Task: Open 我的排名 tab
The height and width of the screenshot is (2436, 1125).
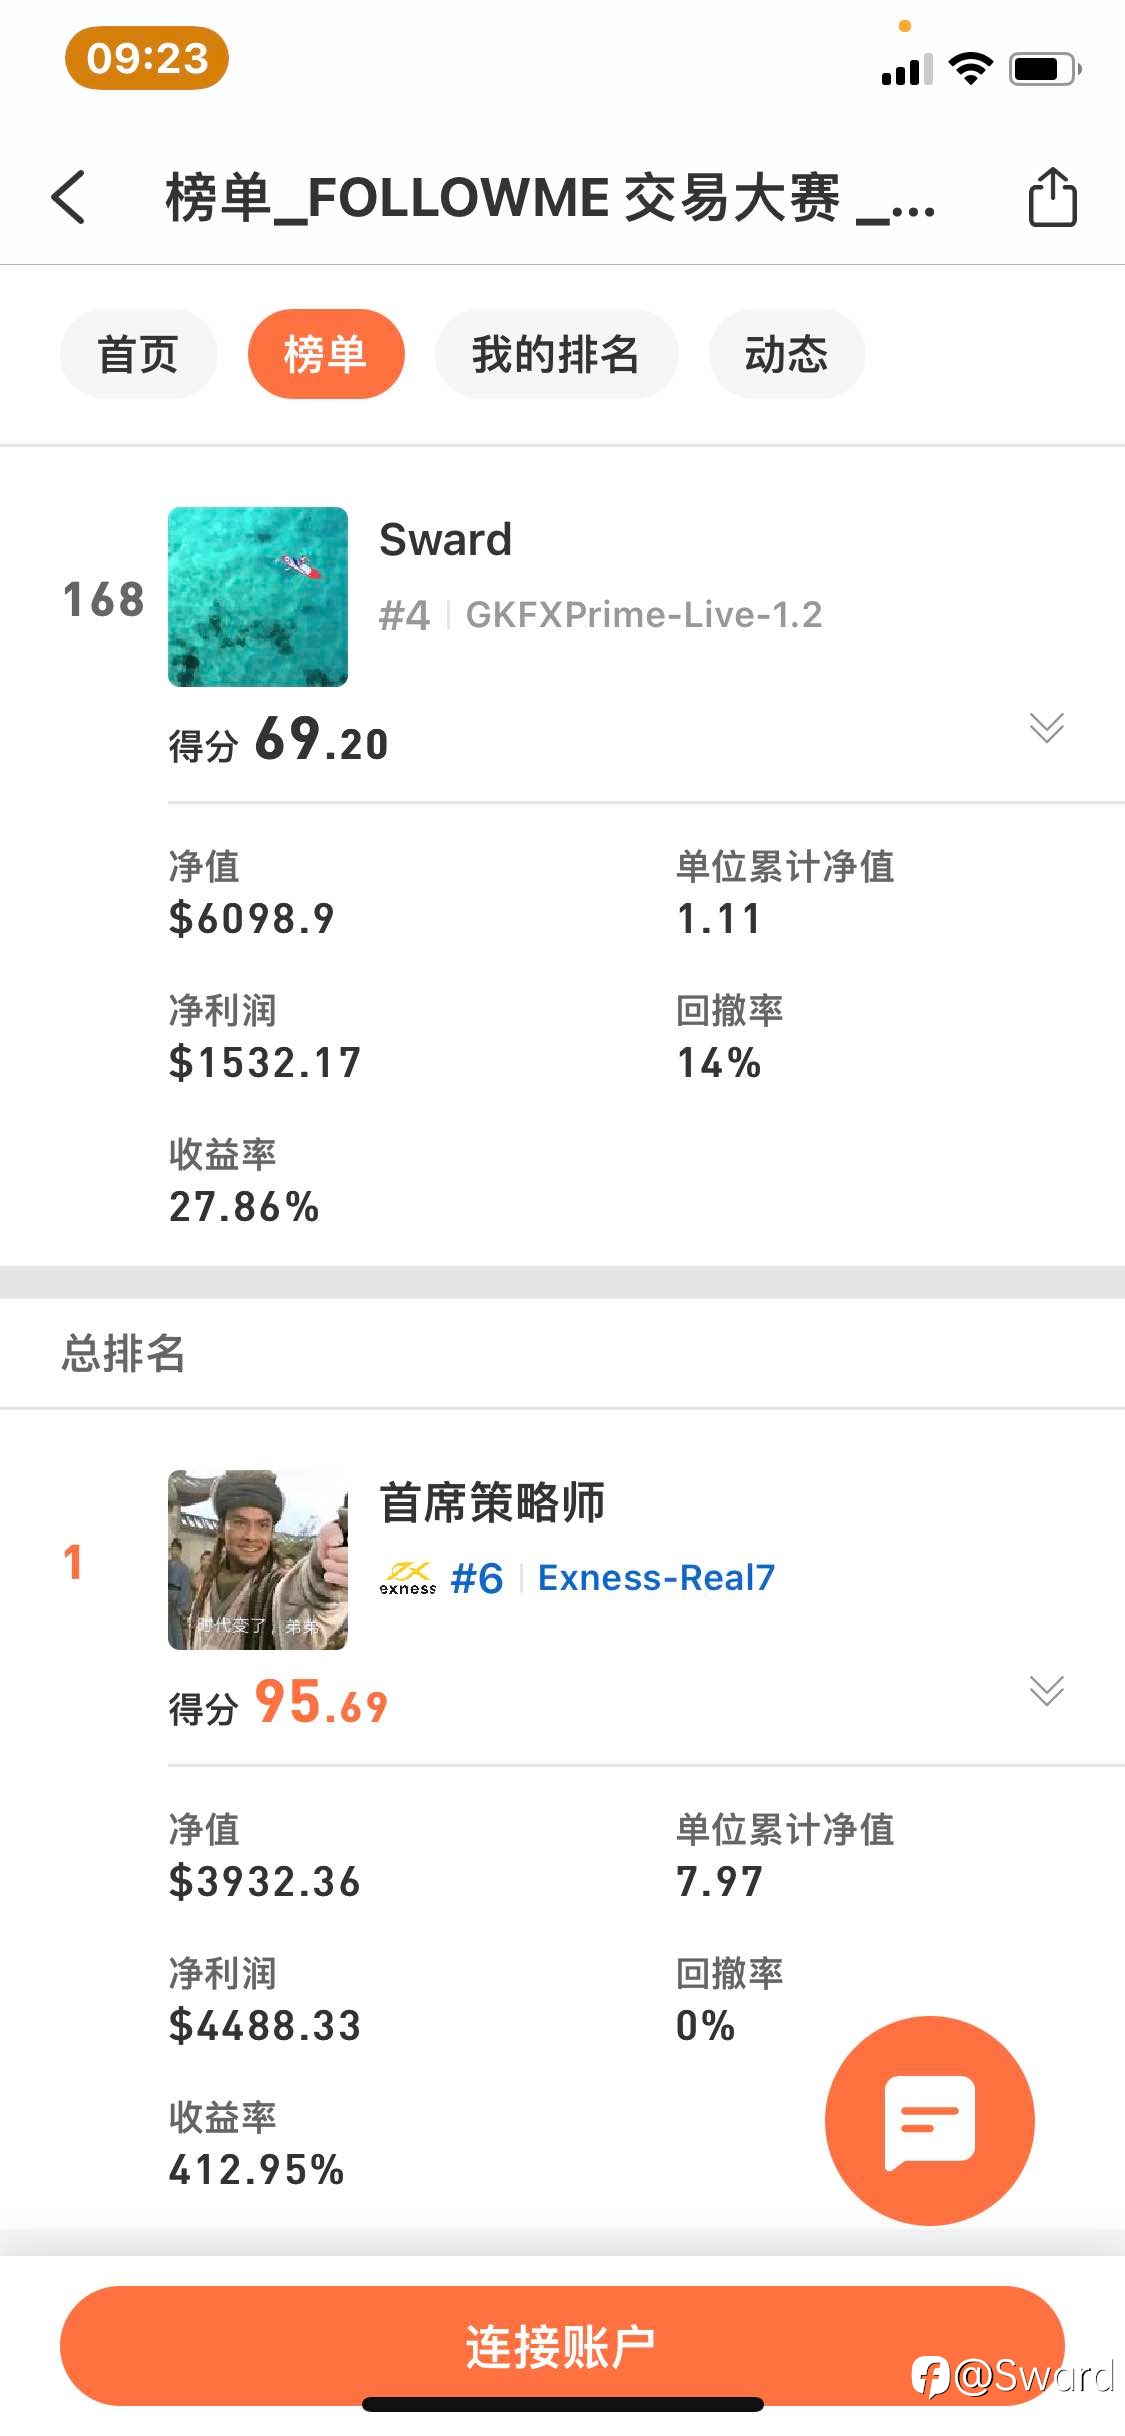Action: tap(556, 354)
